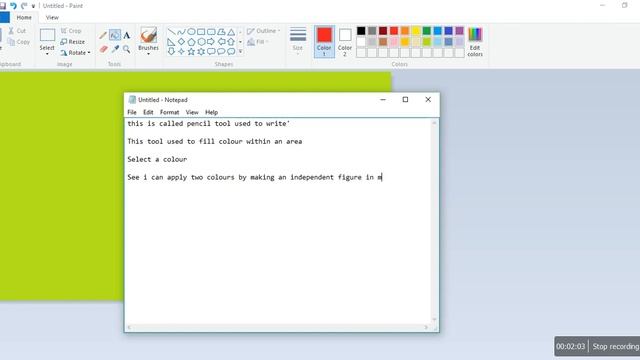Click the Notepad vertical scrollbar
The image size is (640, 360).
(435, 221)
